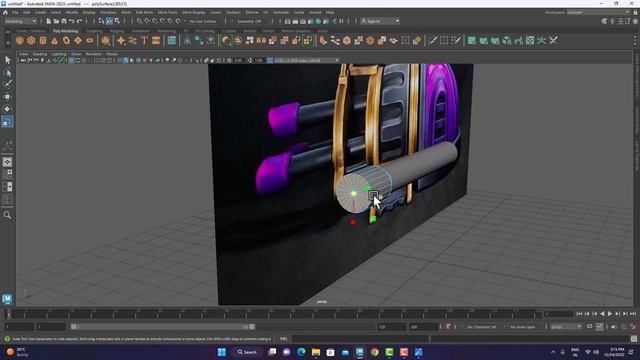Activate the Rotate tool in toolbox

click(7, 109)
